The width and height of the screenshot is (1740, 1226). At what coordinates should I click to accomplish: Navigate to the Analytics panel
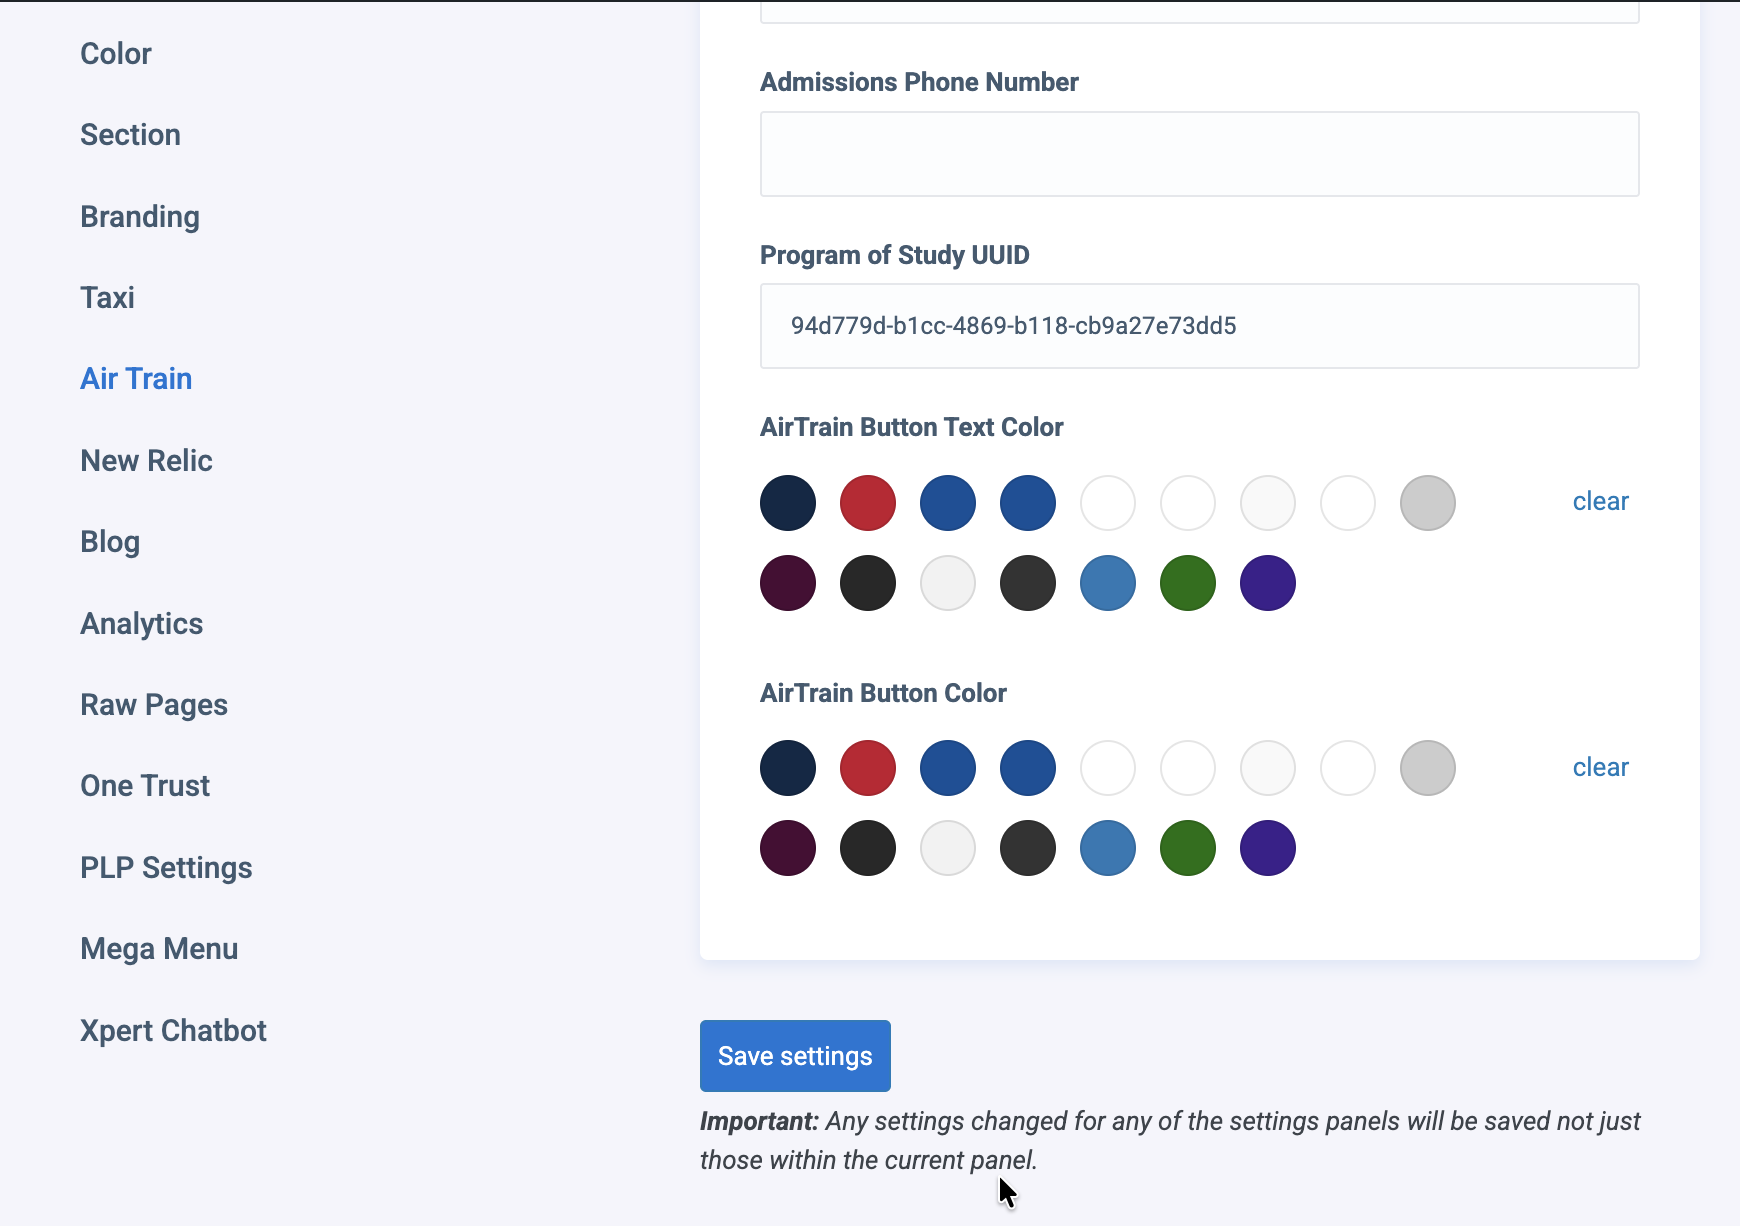[x=141, y=624]
